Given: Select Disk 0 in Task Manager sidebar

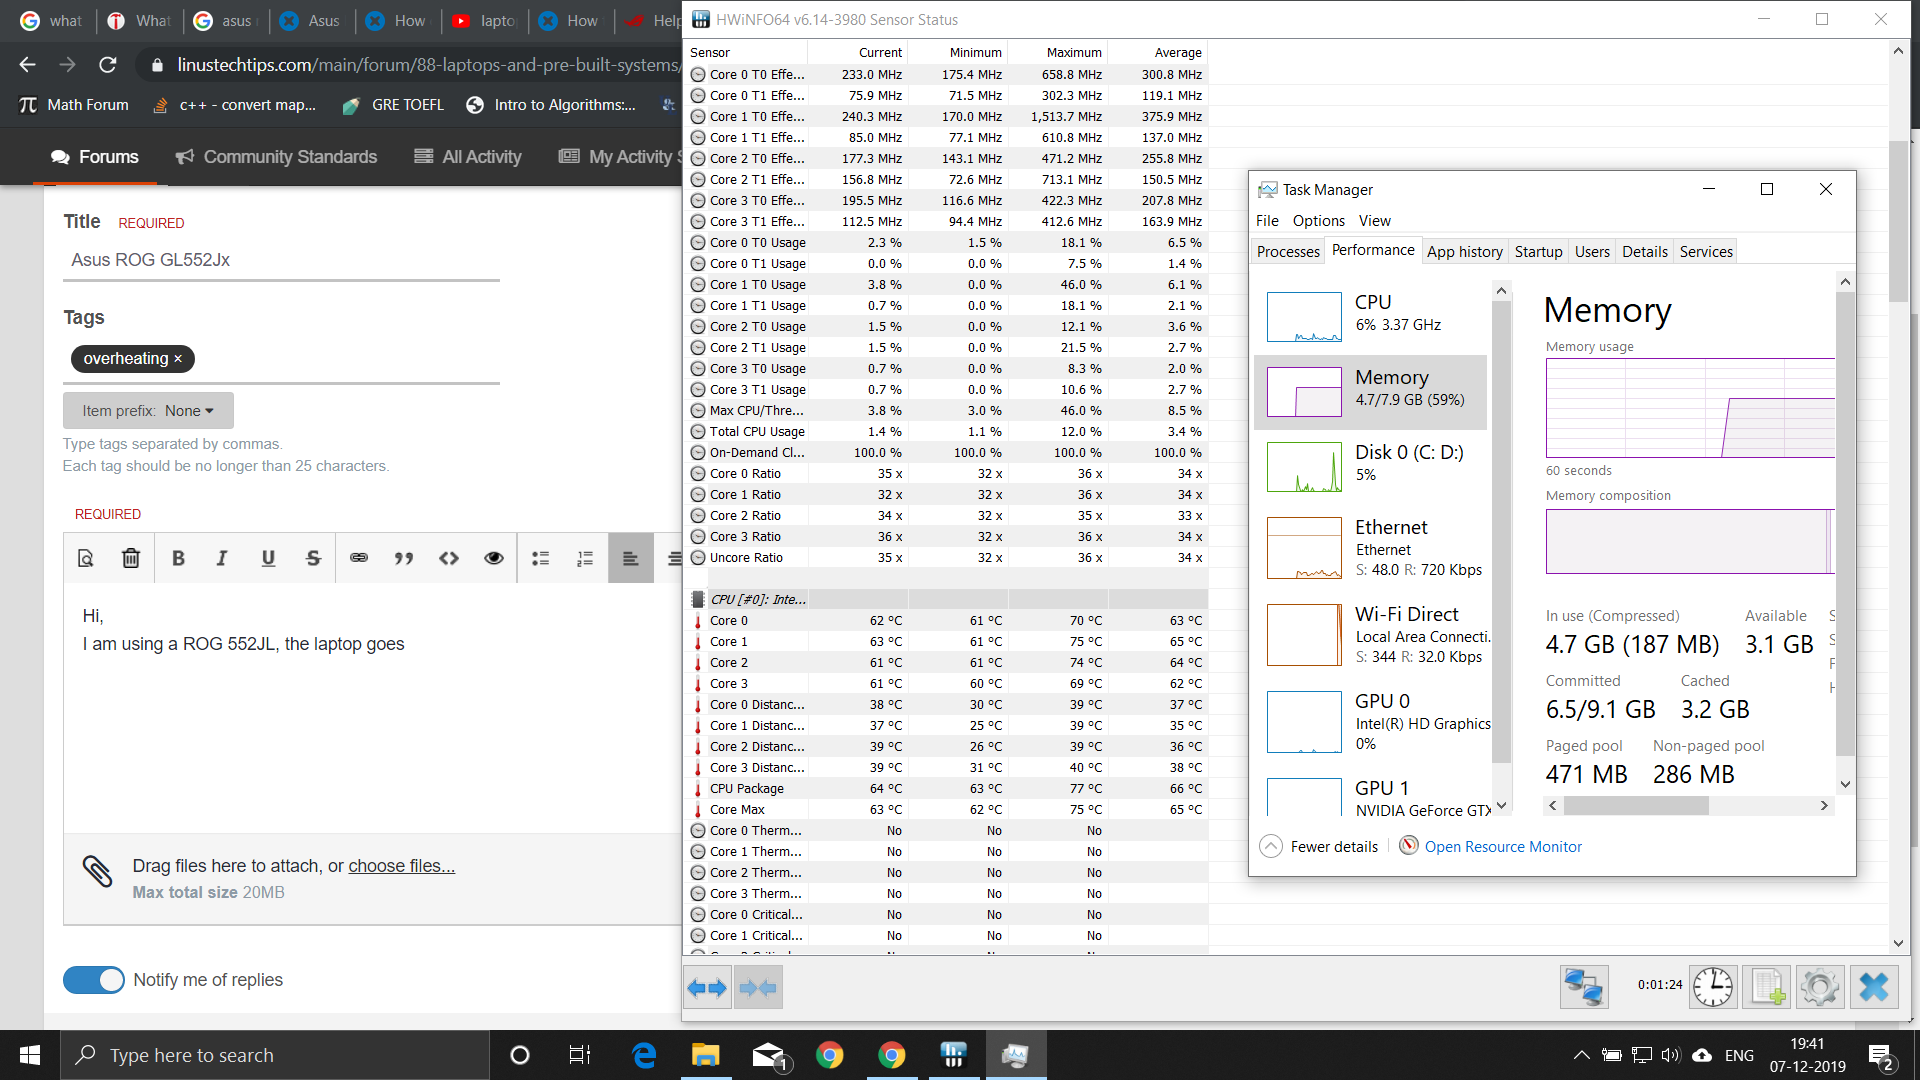Looking at the screenshot, I should coord(1370,467).
